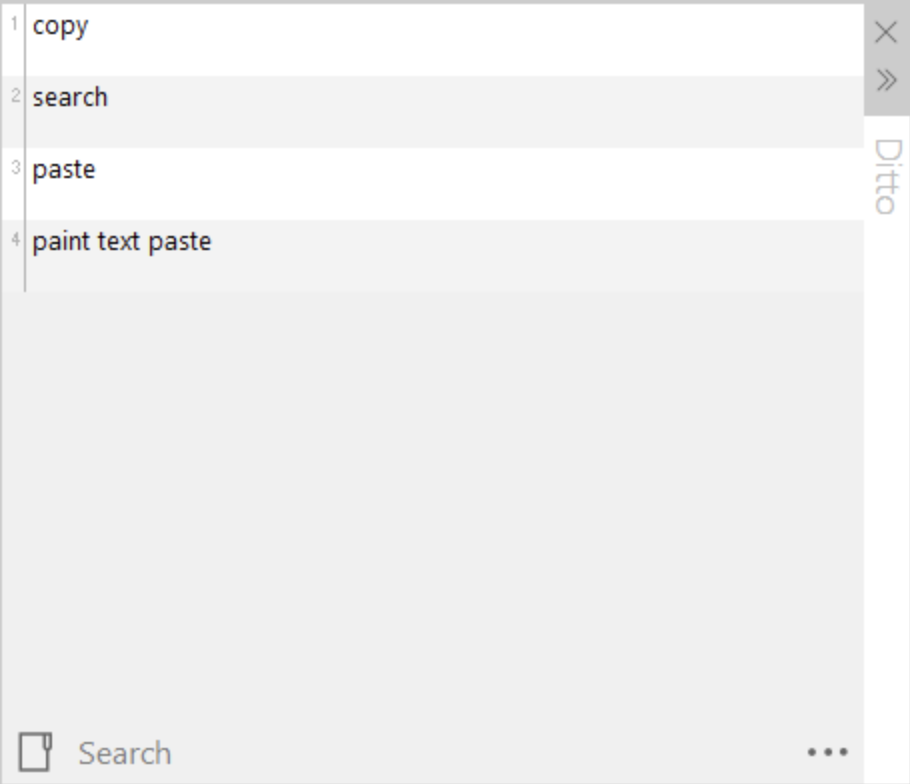910x784 pixels.
Task: Click the vertical divider beside the row numbers
Action: 25,150
